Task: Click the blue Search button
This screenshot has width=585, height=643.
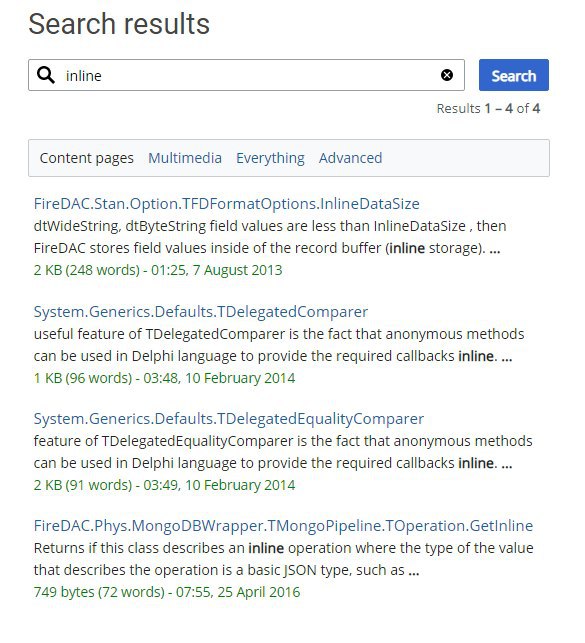Action: click(514, 75)
